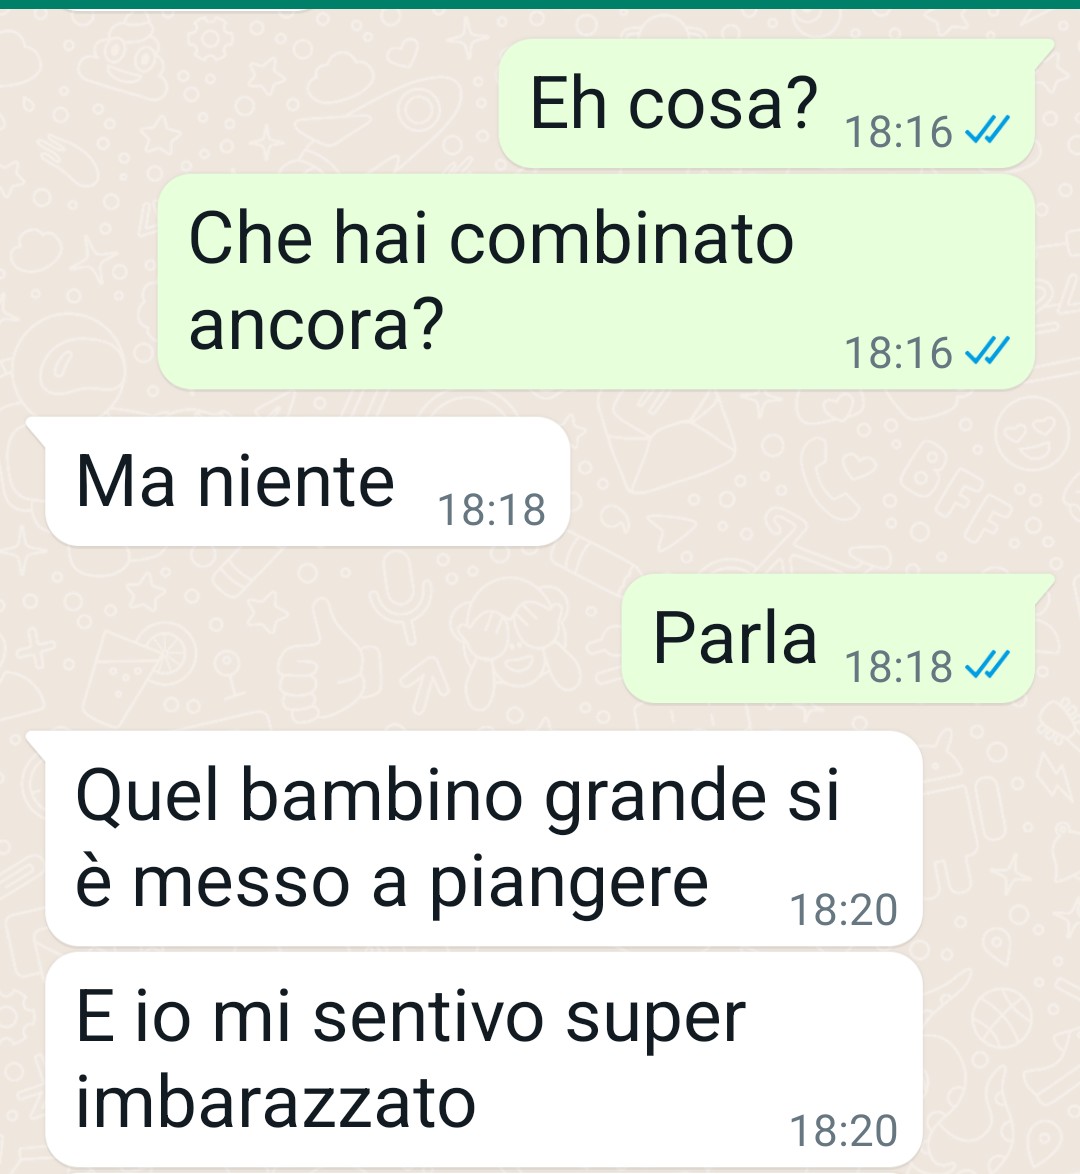Viewport: 1080px width, 1174px height.
Task: Click the 18:16 timestamp on 'Eh cosa?'
Action: click(x=898, y=133)
